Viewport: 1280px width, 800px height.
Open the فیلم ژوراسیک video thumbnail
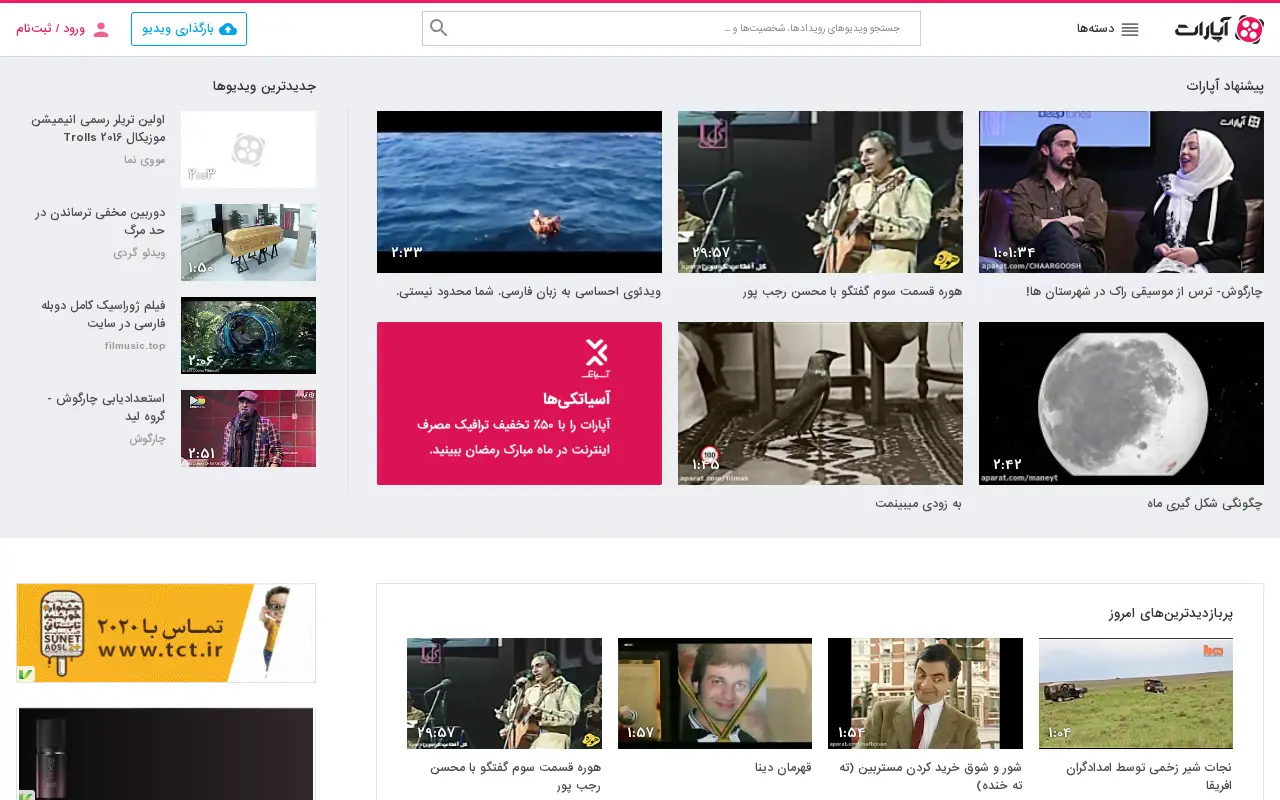(248, 335)
